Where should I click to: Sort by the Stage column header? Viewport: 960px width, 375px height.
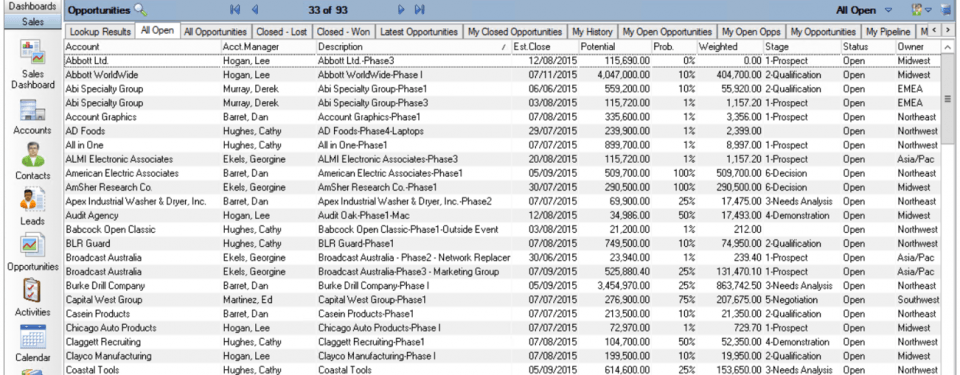tap(802, 47)
